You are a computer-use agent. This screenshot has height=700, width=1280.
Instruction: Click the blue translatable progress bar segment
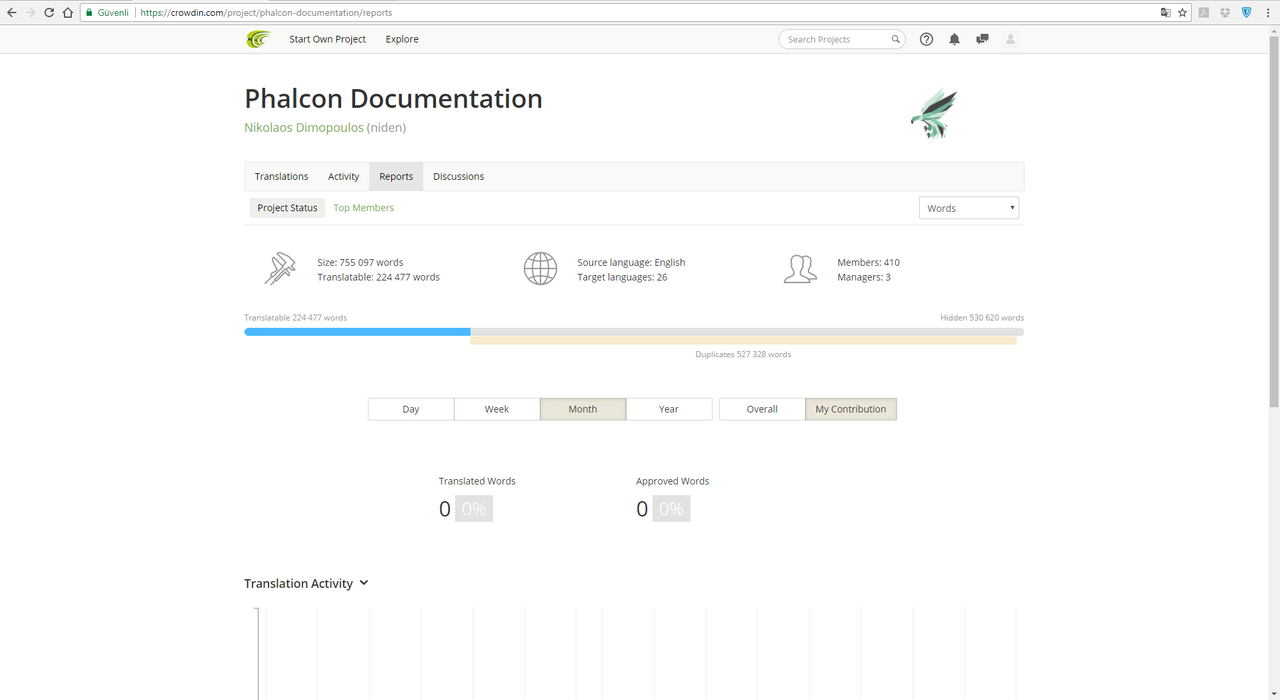[357, 332]
